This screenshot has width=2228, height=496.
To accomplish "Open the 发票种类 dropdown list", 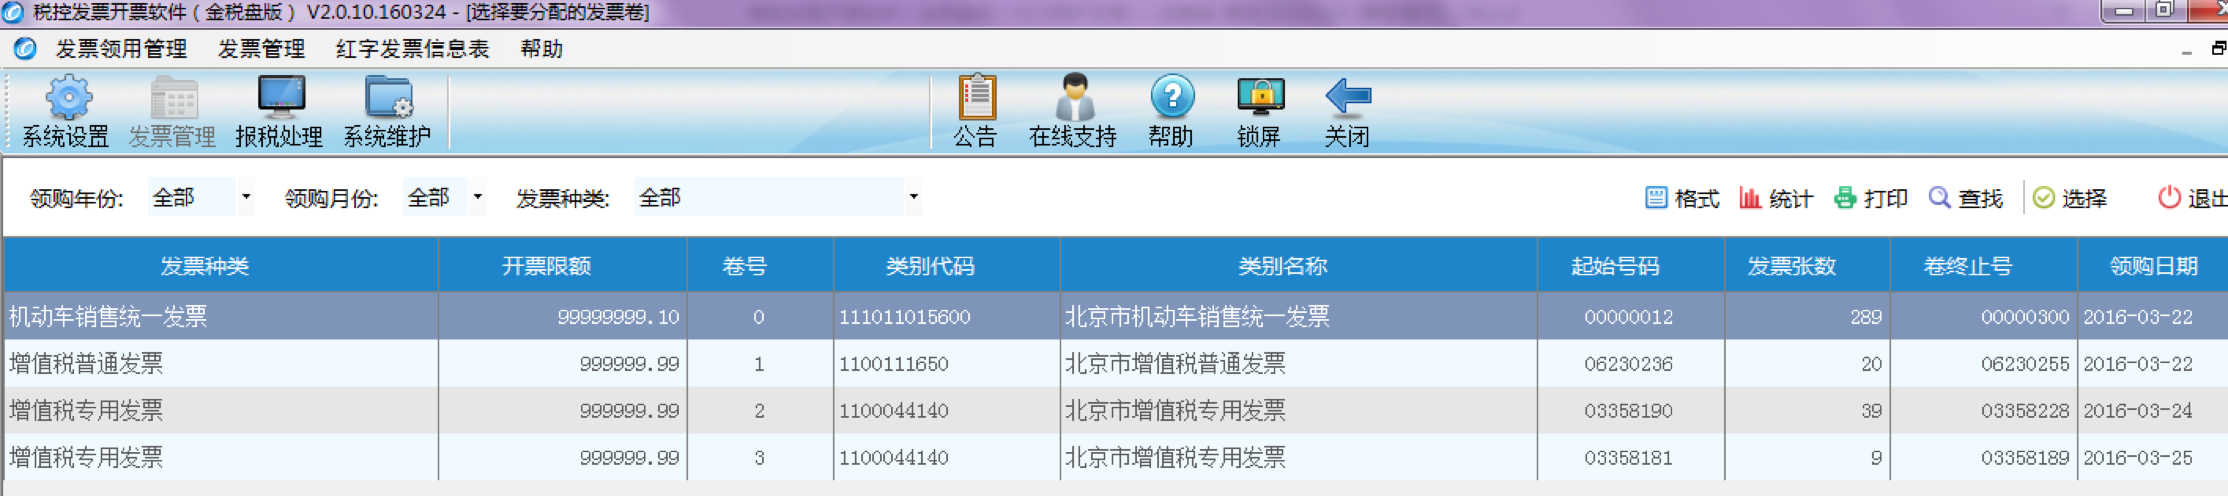I will coord(913,198).
